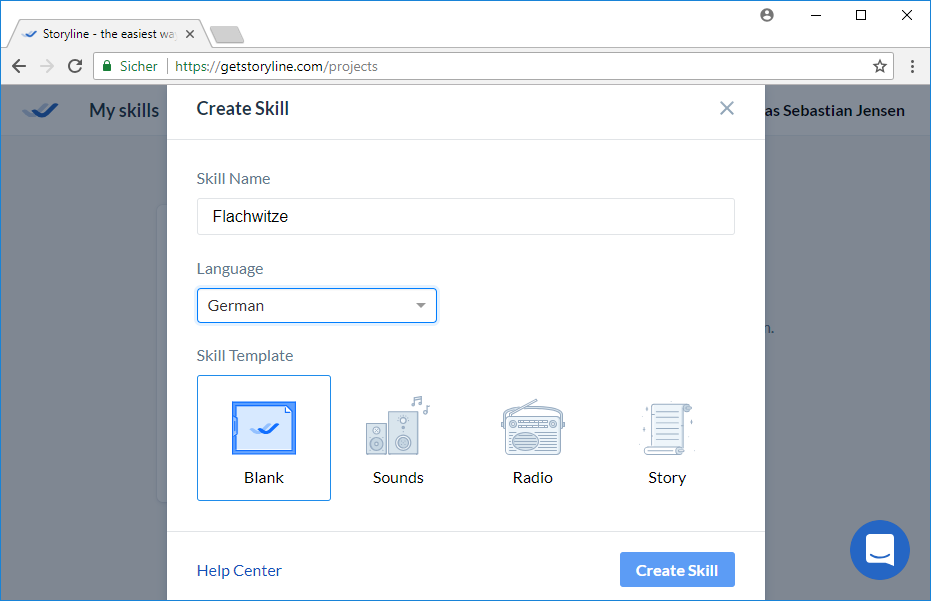Open the Help Center link
Image resolution: width=931 pixels, height=601 pixels.
pyautogui.click(x=239, y=571)
